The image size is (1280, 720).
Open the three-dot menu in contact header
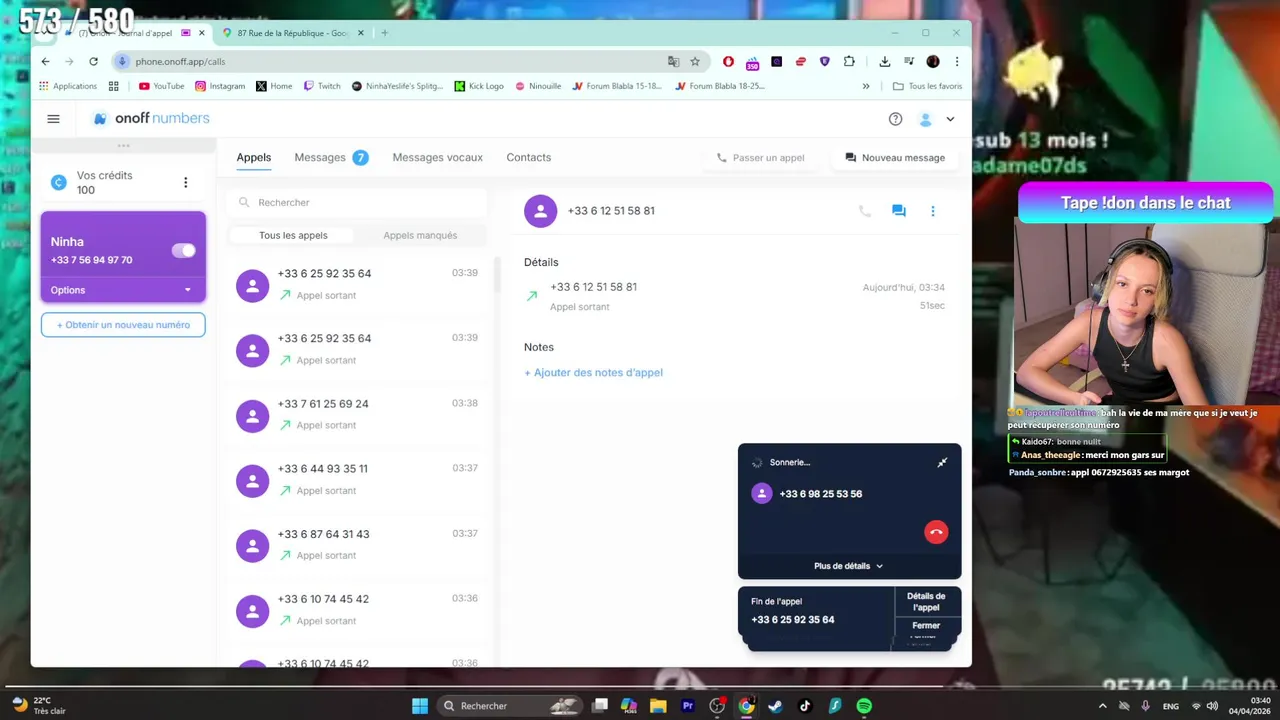pos(933,211)
